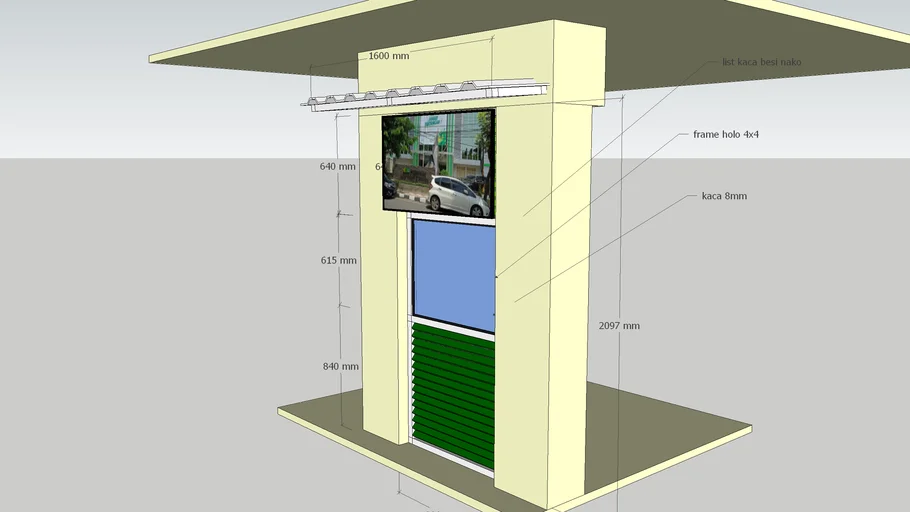The width and height of the screenshot is (910, 512).
Task: Click the 840 mm dimension label
Action: [x=340, y=366]
